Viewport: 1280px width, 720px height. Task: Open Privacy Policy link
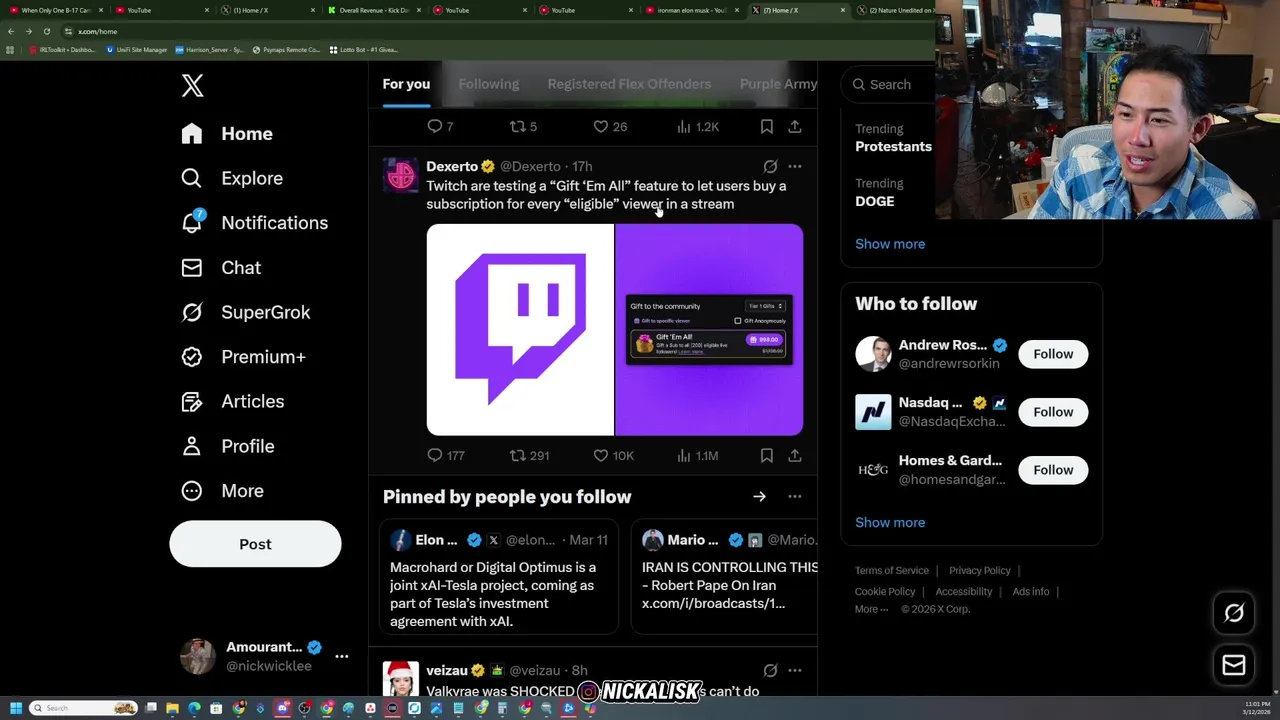click(980, 571)
